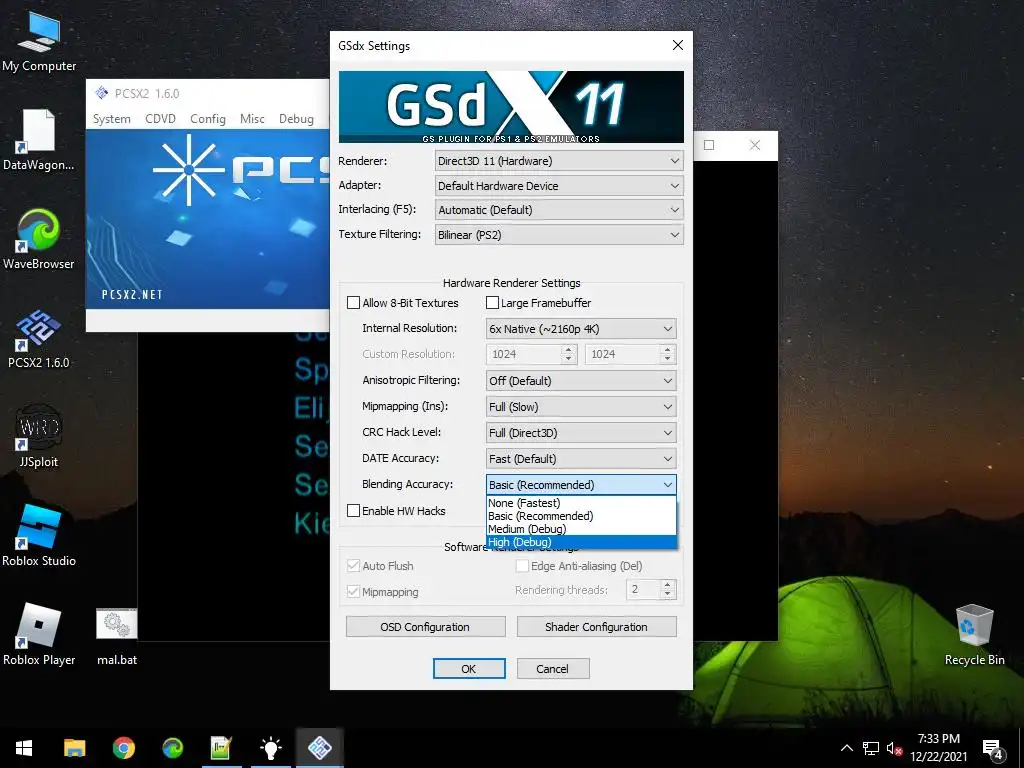Click the Shader Configuration button
The height and width of the screenshot is (768, 1024).
(x=596, y=627)
